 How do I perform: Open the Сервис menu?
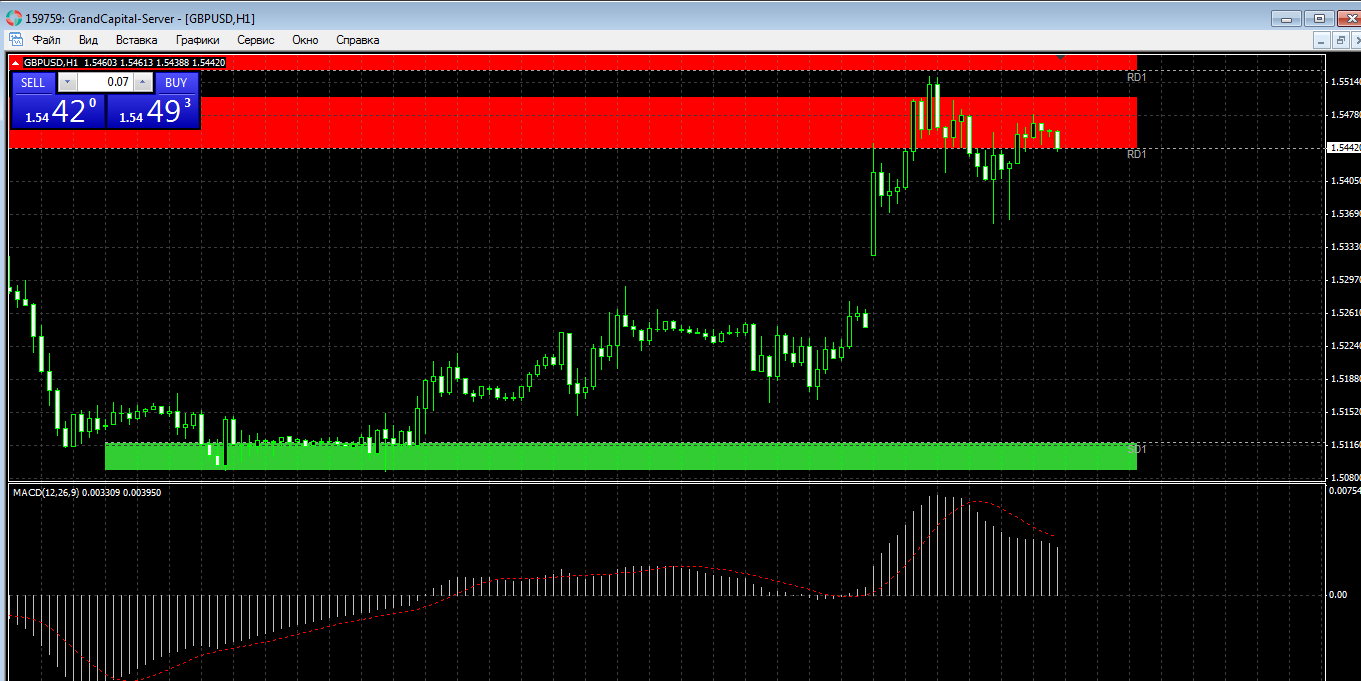tap(256, 40)
